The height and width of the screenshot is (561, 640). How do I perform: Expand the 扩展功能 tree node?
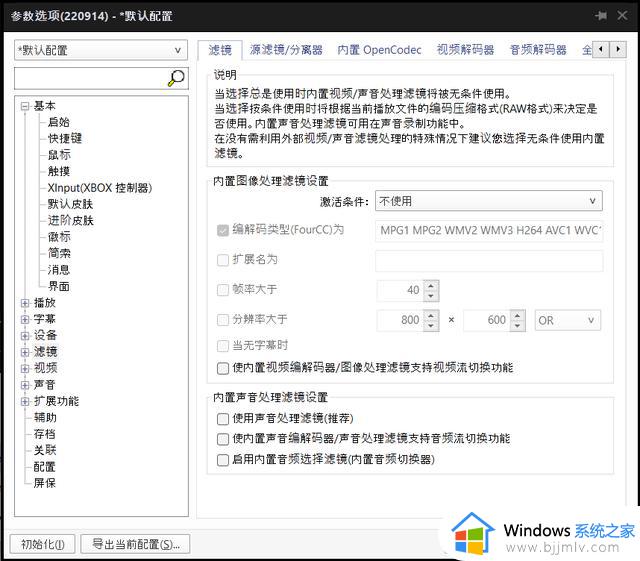click(25, 401)
